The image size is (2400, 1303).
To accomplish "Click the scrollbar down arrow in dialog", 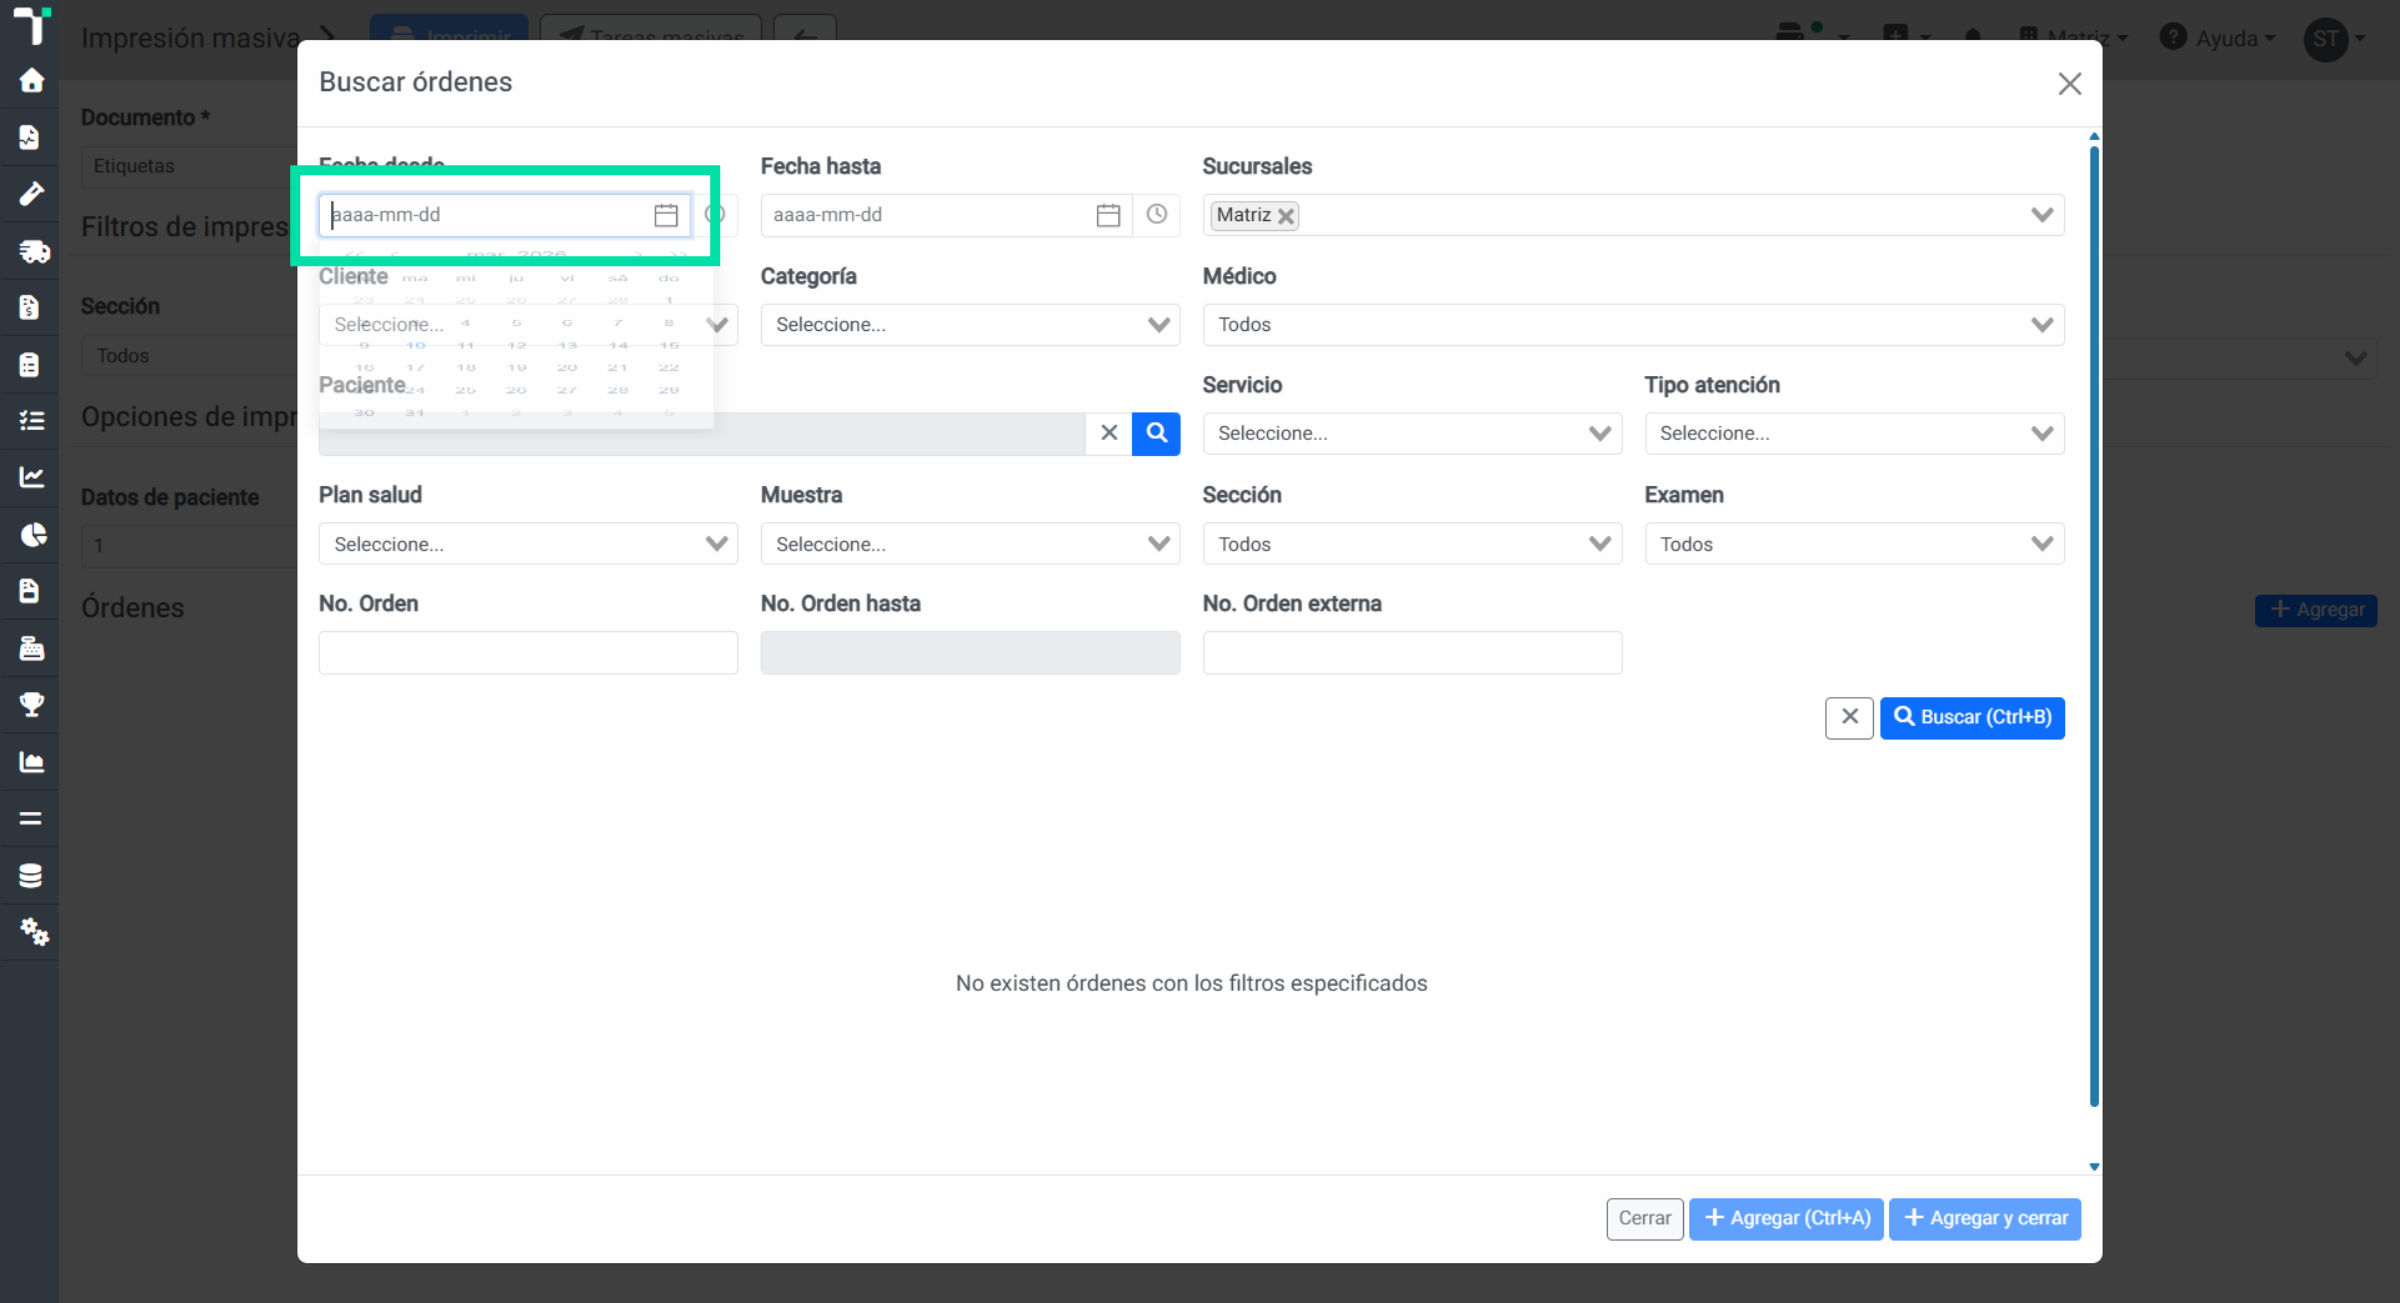I will (x=2094, y=1167).
